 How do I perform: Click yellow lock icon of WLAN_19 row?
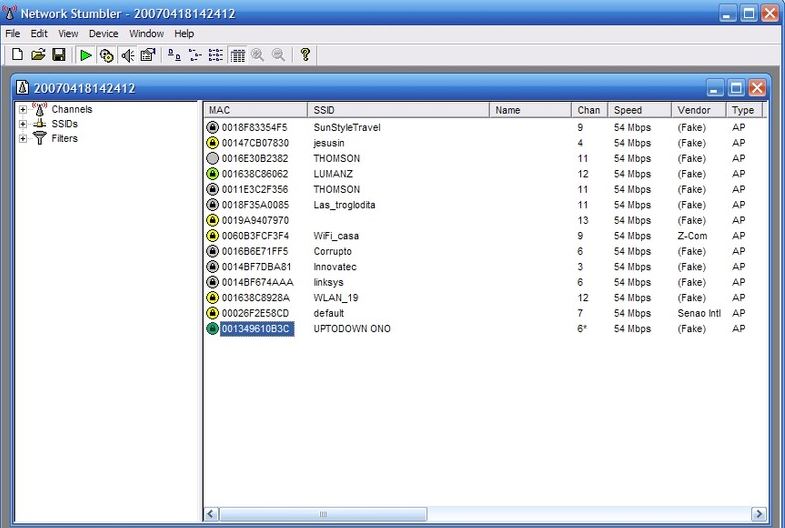212,298
